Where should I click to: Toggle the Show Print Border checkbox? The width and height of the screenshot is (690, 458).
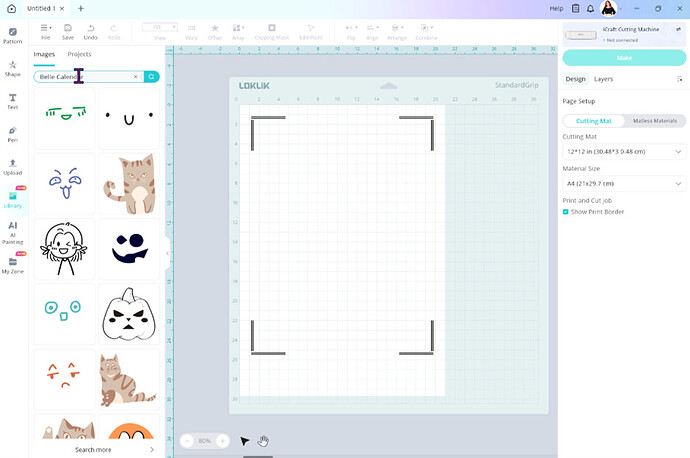click(x=566, y=212)
